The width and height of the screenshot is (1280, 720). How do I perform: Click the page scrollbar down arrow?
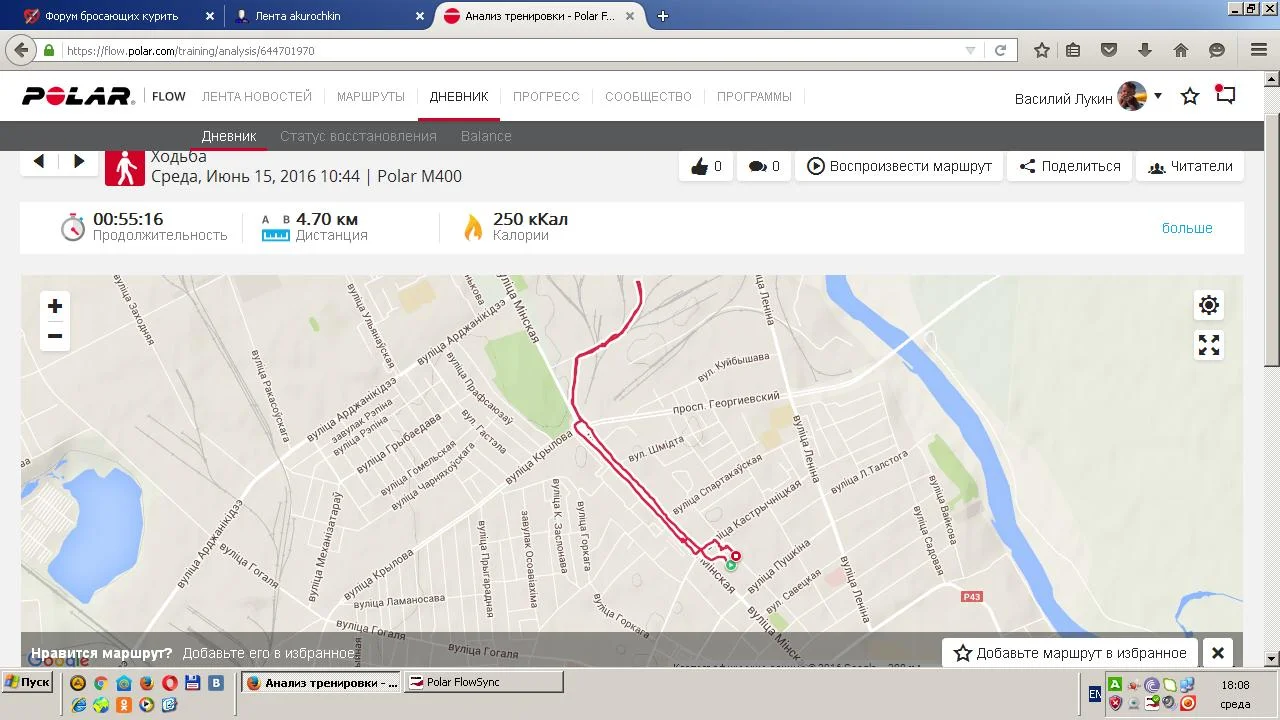pos(1272,659)
